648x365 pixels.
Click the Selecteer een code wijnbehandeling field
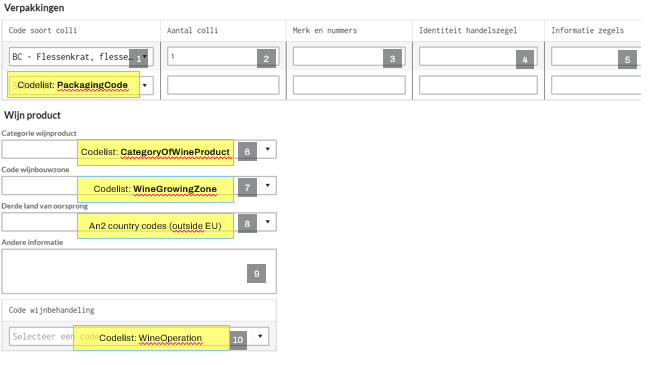(x=139, y=336)
